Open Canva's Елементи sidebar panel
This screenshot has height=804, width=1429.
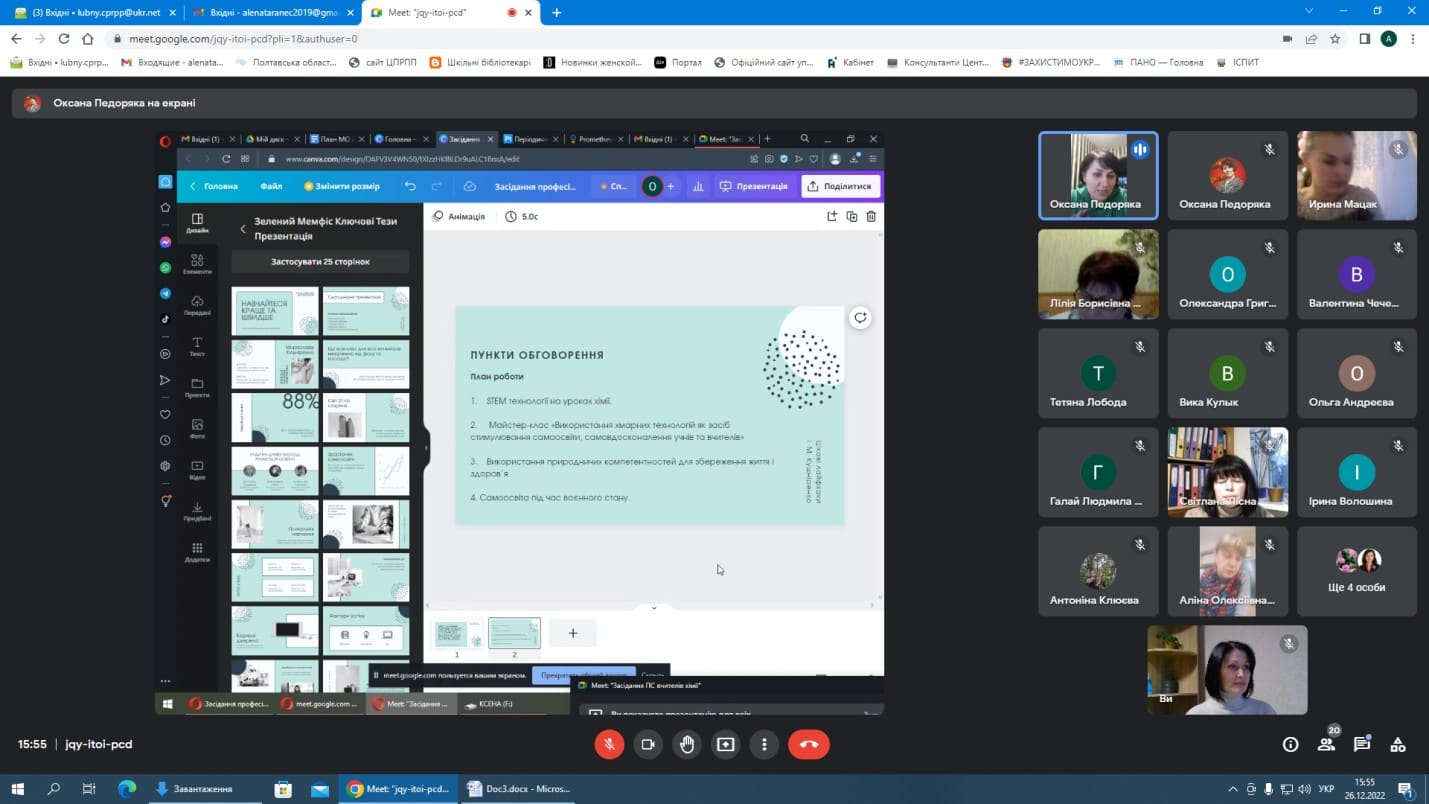point(197,264)
